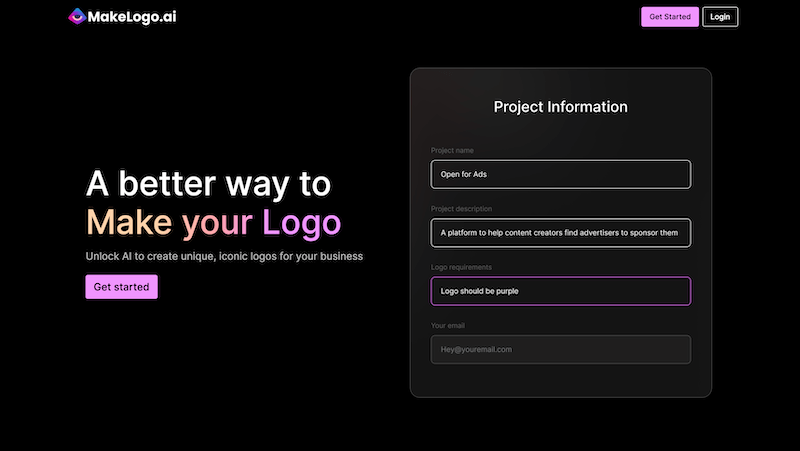Screen dimensions: 800x451
Task: Open the Login page
Action: pos(720,17)
